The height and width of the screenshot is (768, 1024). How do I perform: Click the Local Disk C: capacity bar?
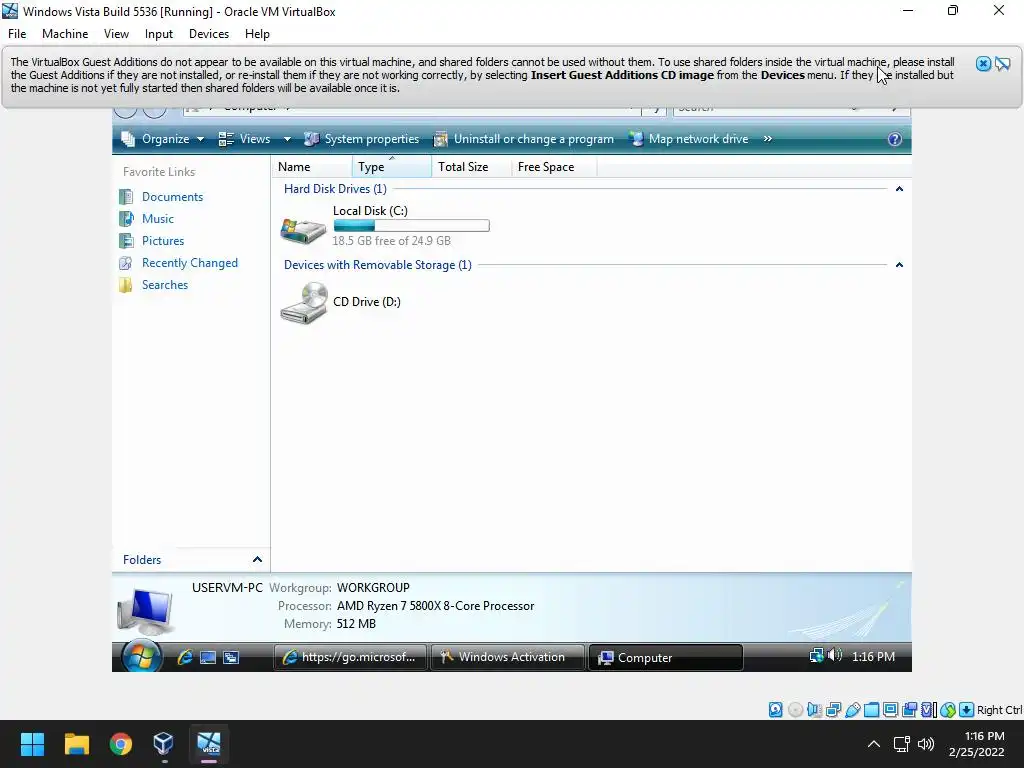[x=411, y=226]
